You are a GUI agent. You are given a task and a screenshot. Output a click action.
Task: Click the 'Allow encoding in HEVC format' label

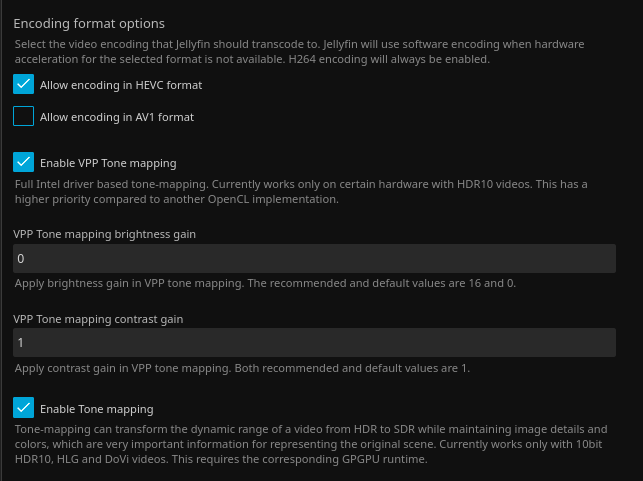[120, 86]
